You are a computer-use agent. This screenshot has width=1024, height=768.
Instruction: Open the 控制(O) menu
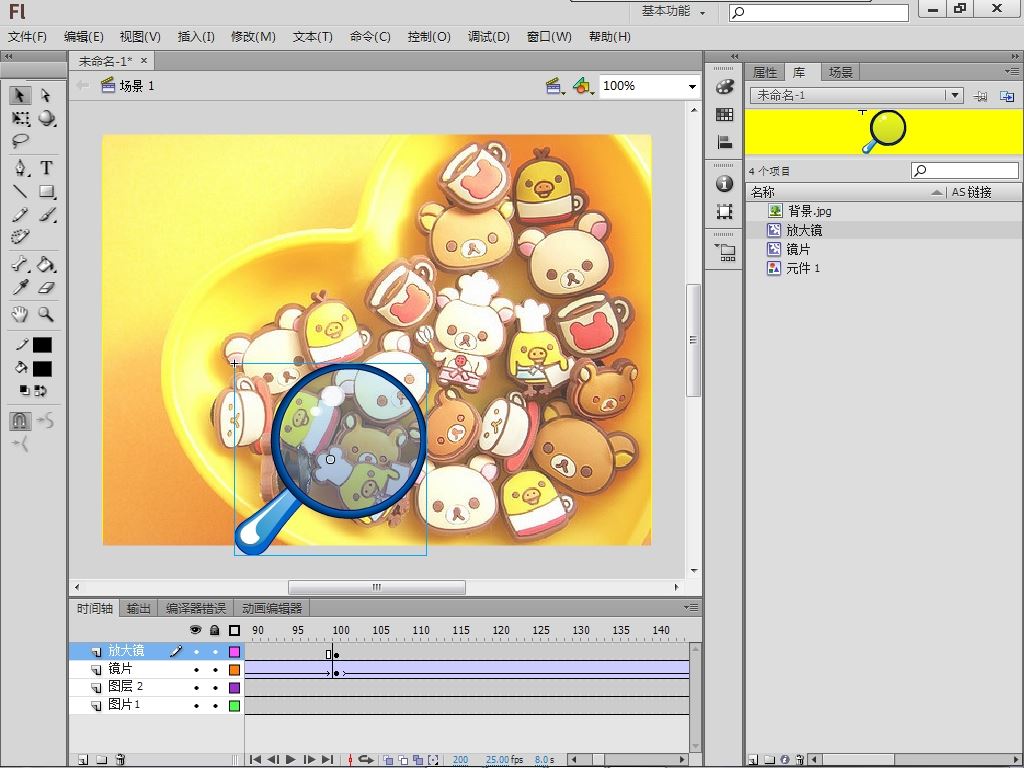pos(429,37)
